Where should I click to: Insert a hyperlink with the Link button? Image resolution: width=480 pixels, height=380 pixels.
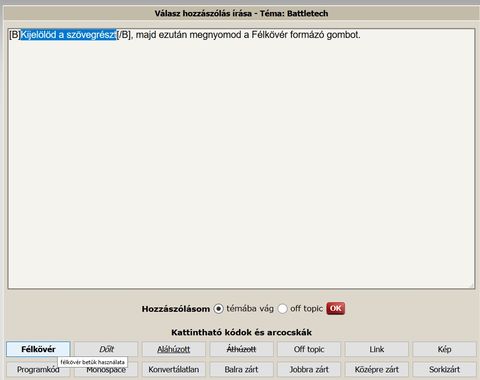click(377, 349)
